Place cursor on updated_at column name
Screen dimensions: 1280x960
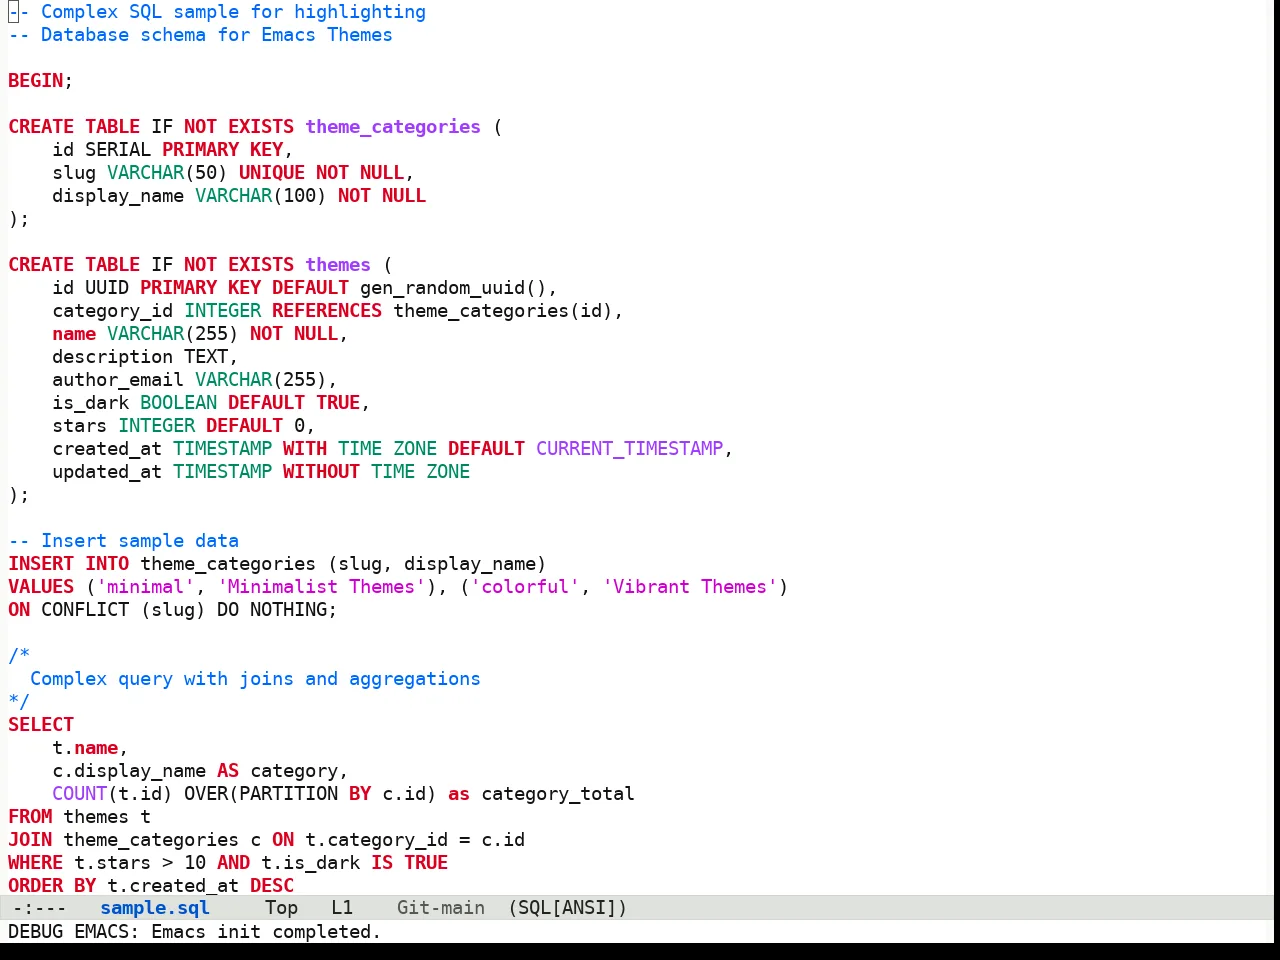click(x=107, y=472)
